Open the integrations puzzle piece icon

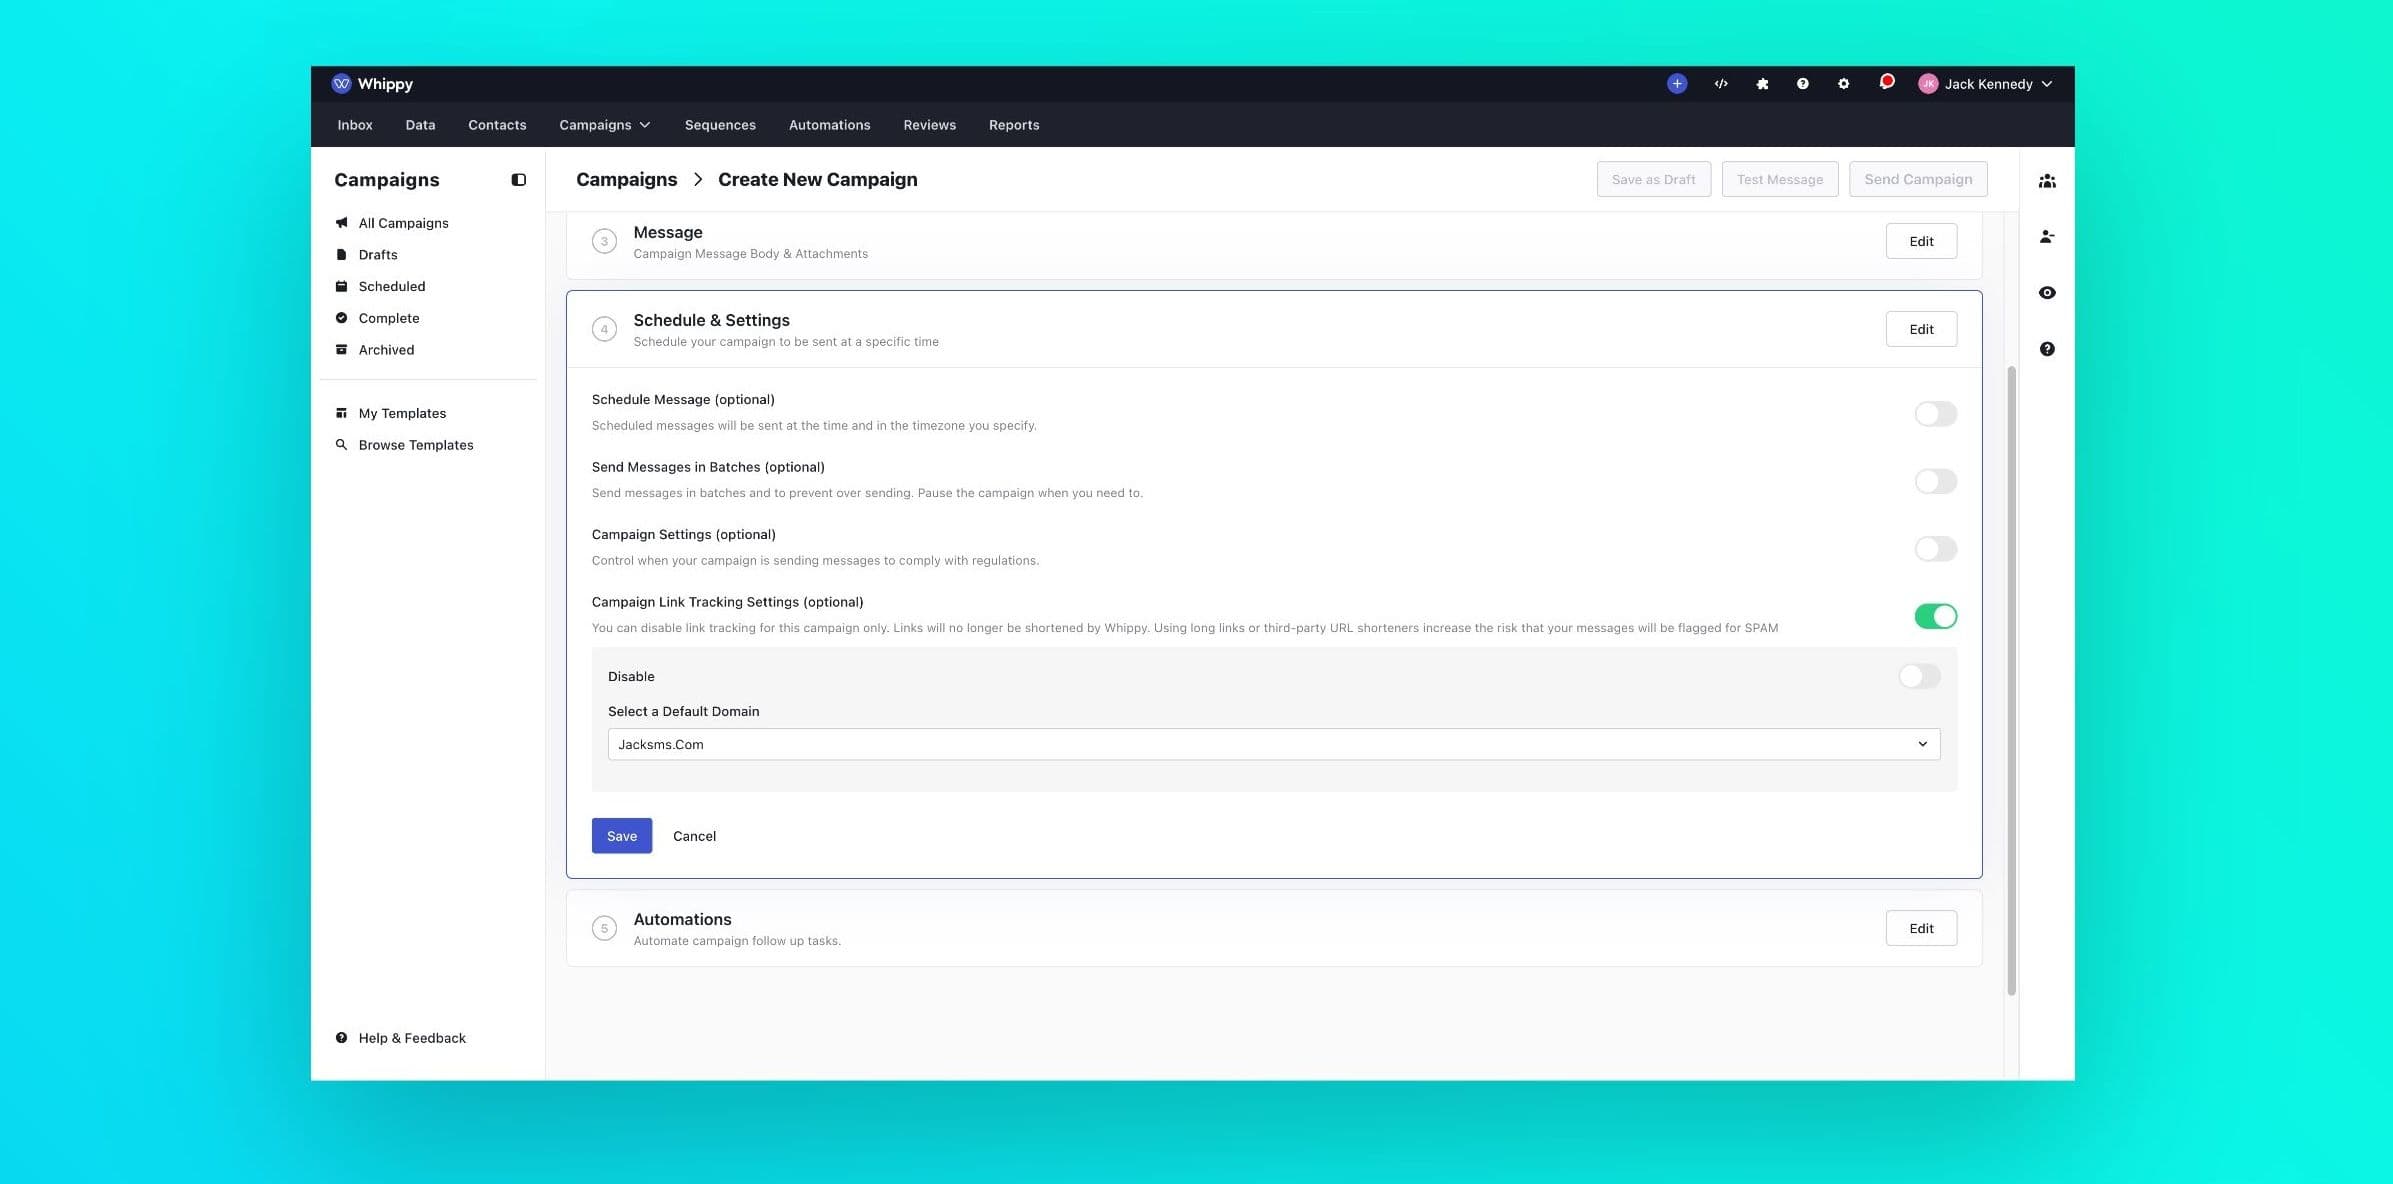pyautogui.click(x=1762, y=83)
